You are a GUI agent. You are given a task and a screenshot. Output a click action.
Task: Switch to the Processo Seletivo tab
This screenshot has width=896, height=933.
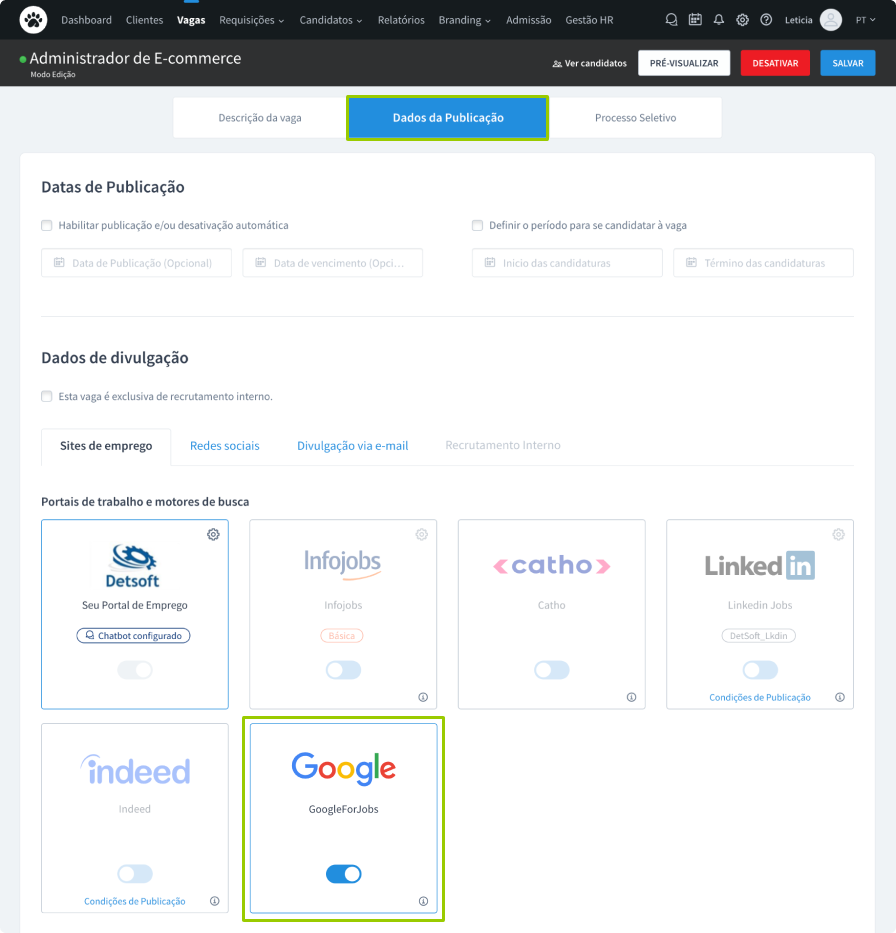coord(635,118)
